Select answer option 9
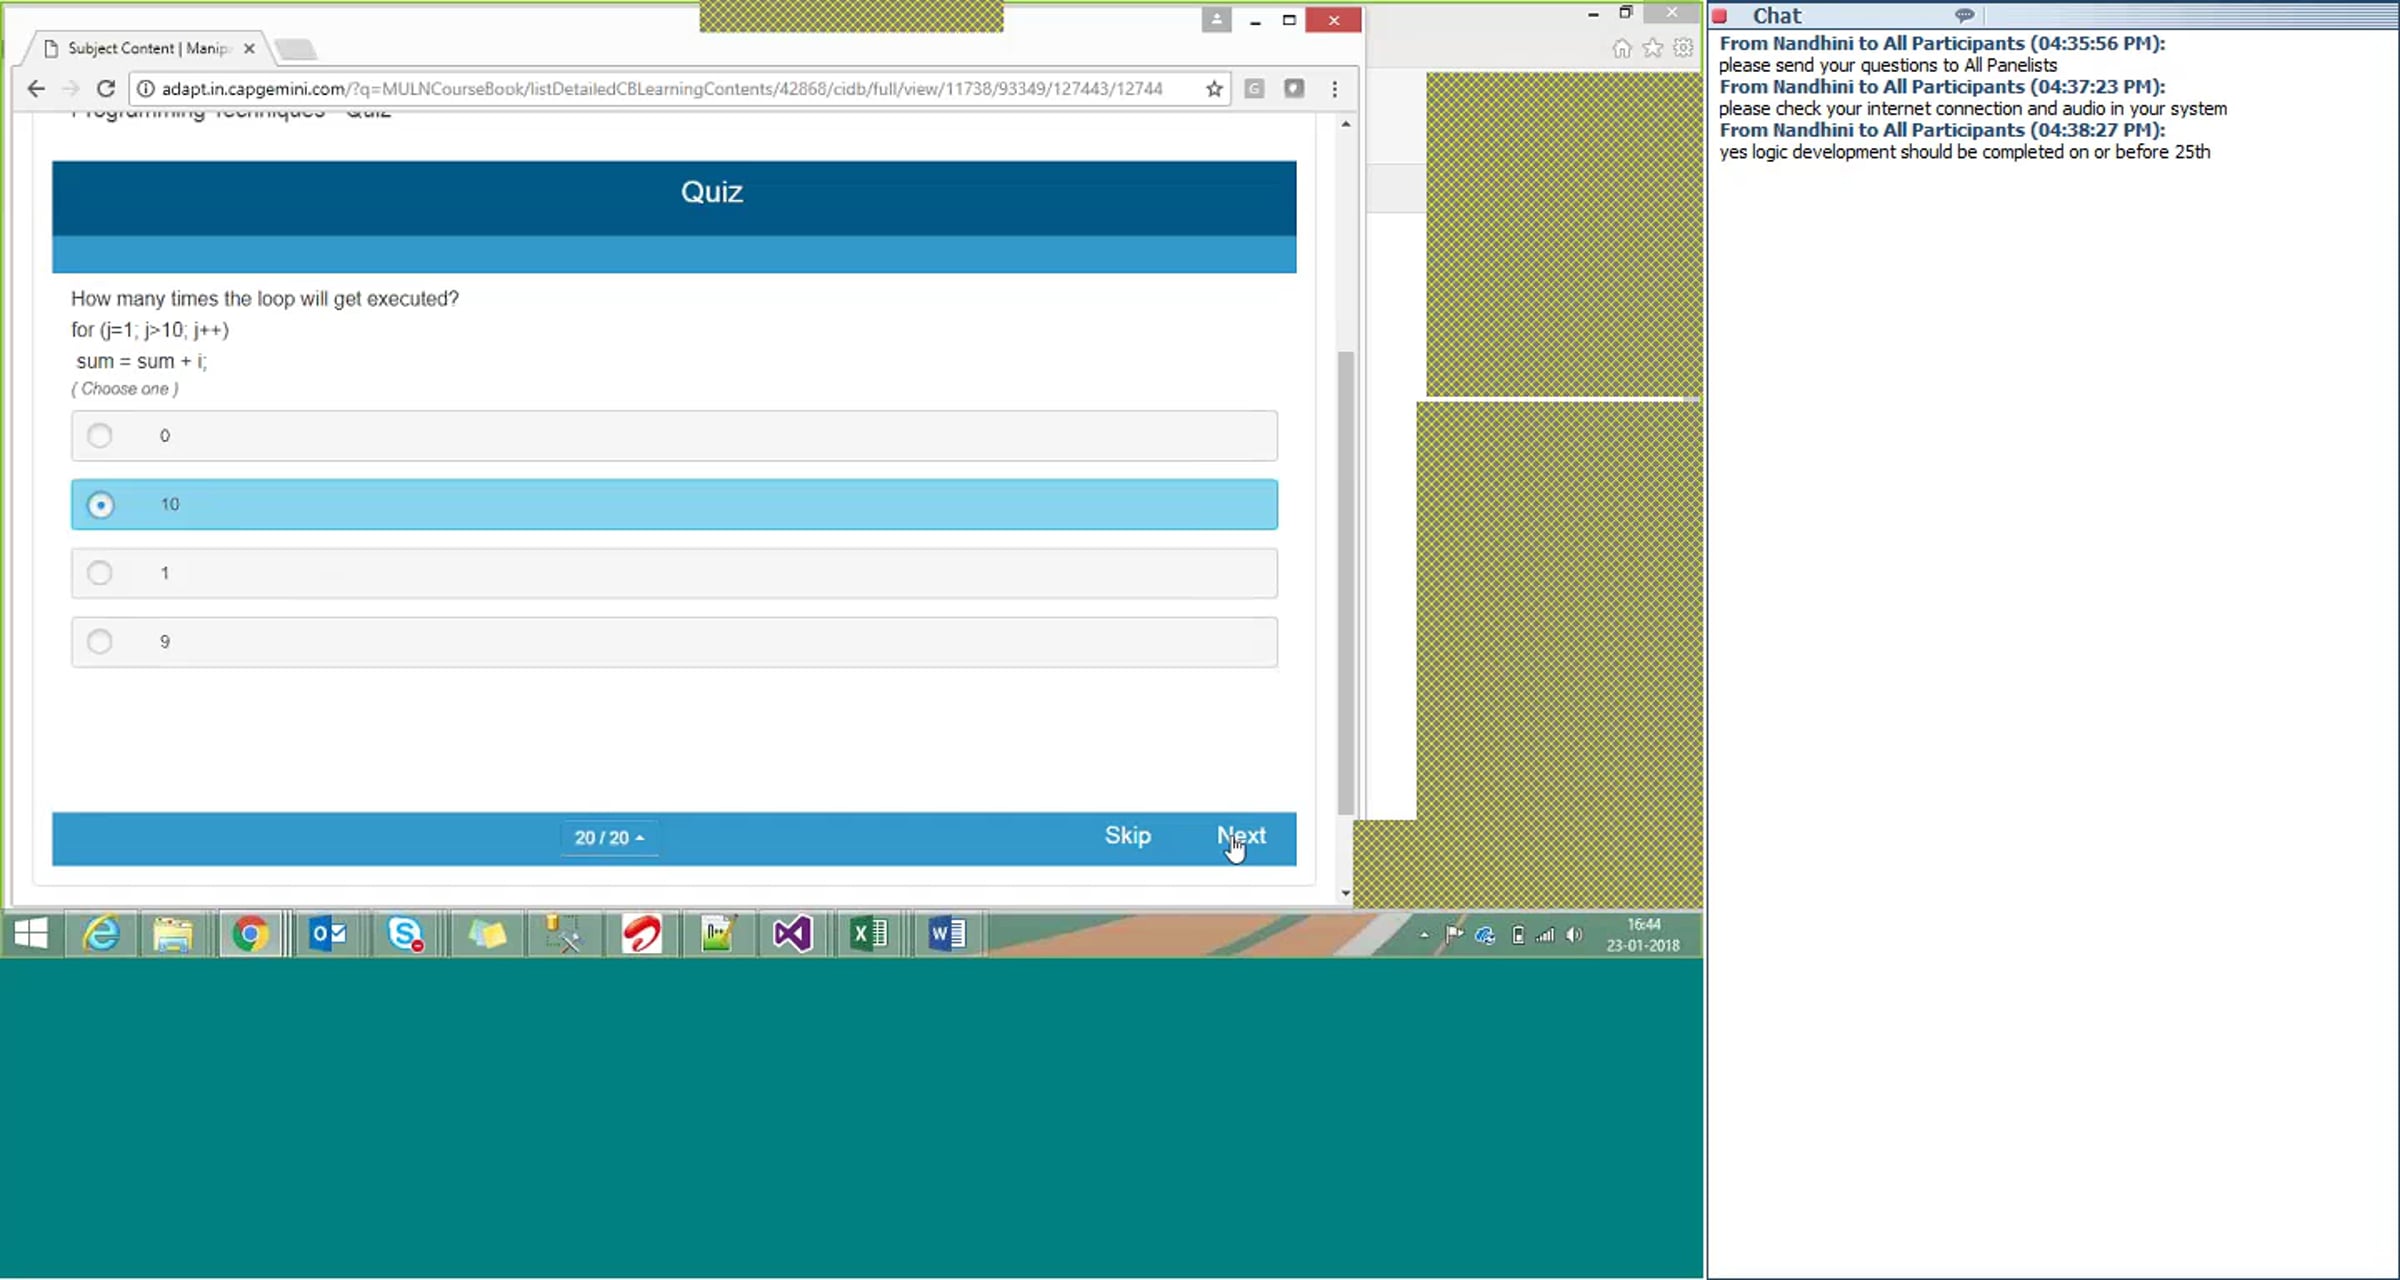Screen dimensions: 2400x1280 100,642
